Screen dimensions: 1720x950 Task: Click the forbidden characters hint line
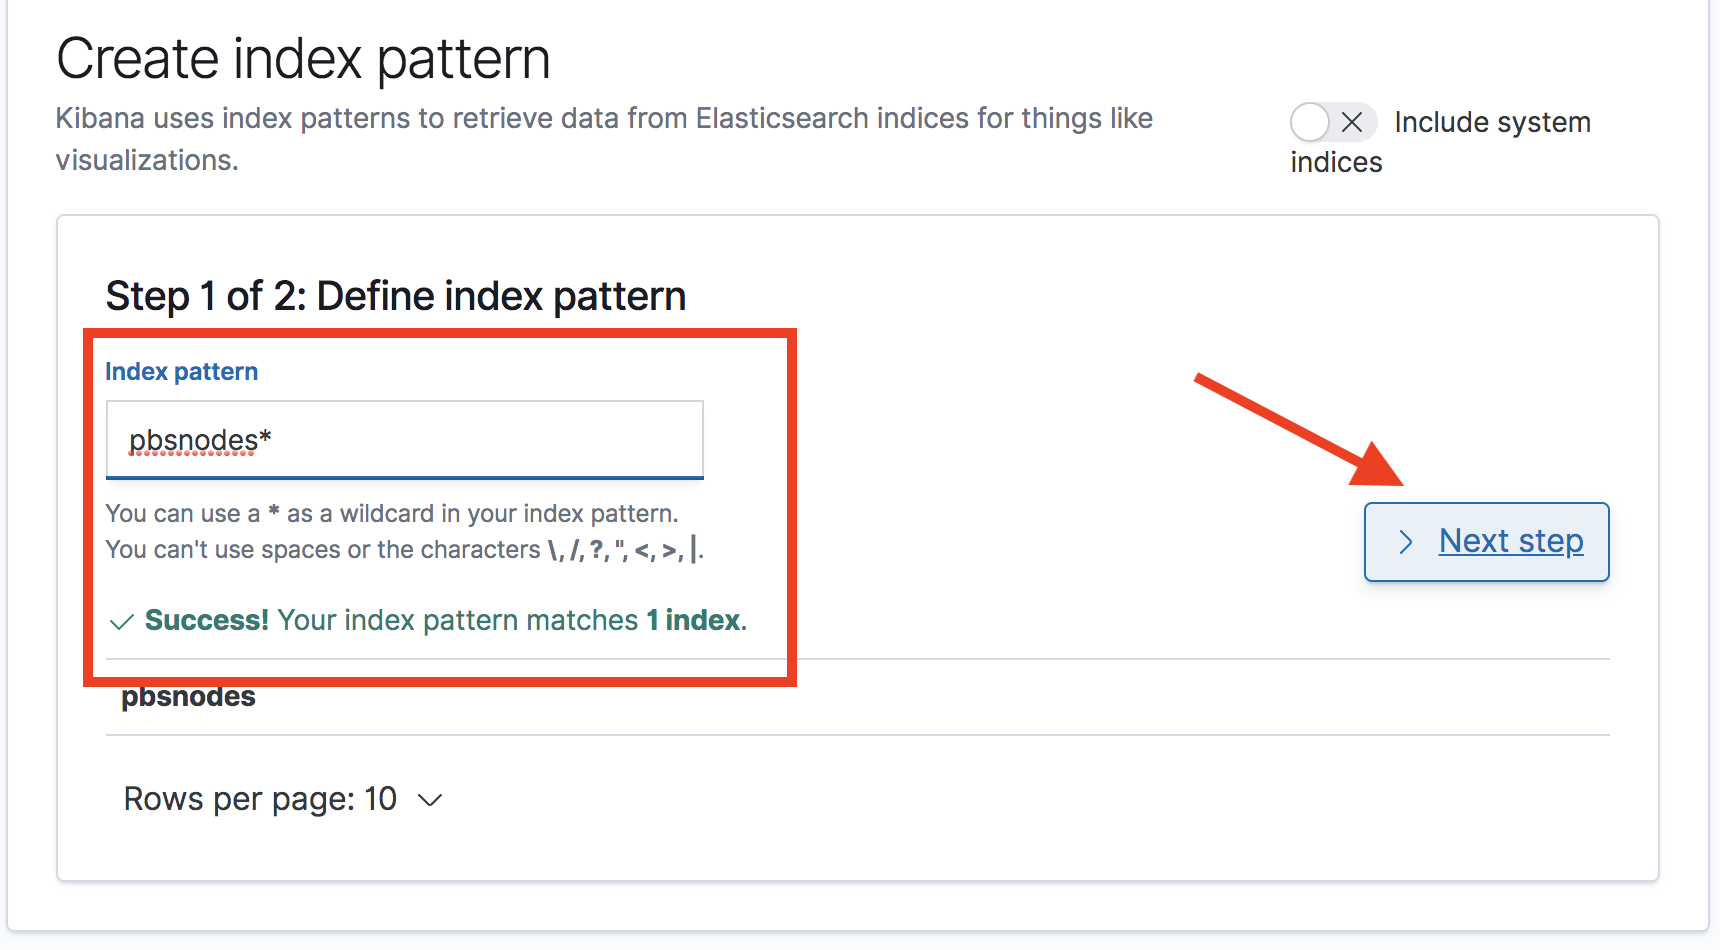click(404, 550)
